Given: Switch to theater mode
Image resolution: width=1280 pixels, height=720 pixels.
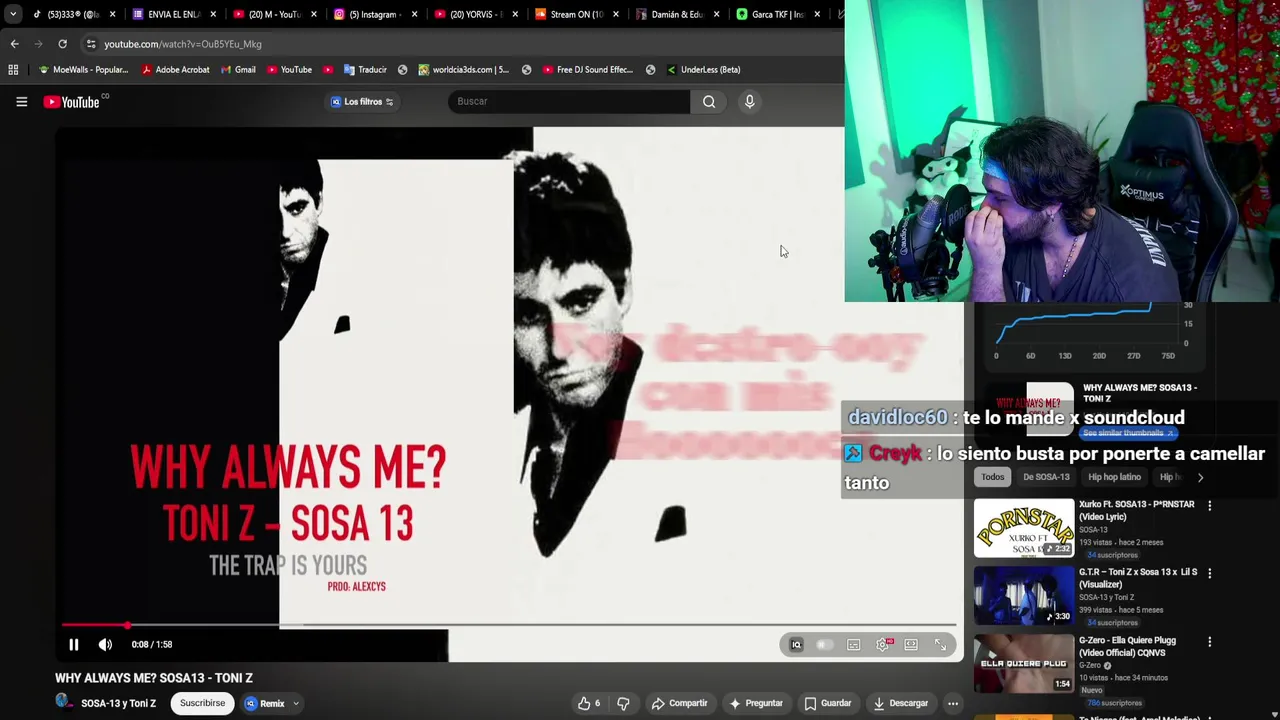Looking at the screenshot, I should pos(911,645).
